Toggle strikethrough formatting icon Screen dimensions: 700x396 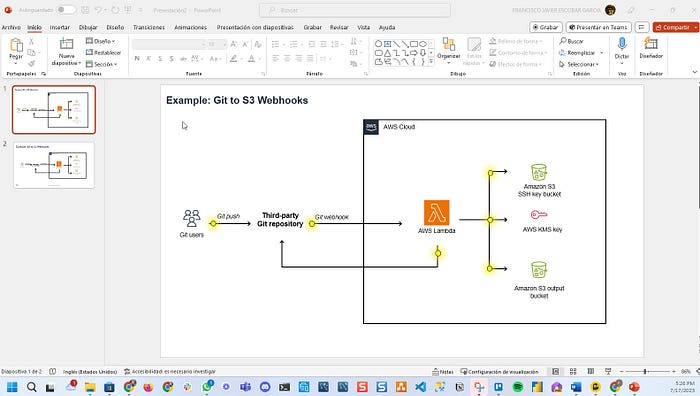pyautogui.click(x=183, y=58)
